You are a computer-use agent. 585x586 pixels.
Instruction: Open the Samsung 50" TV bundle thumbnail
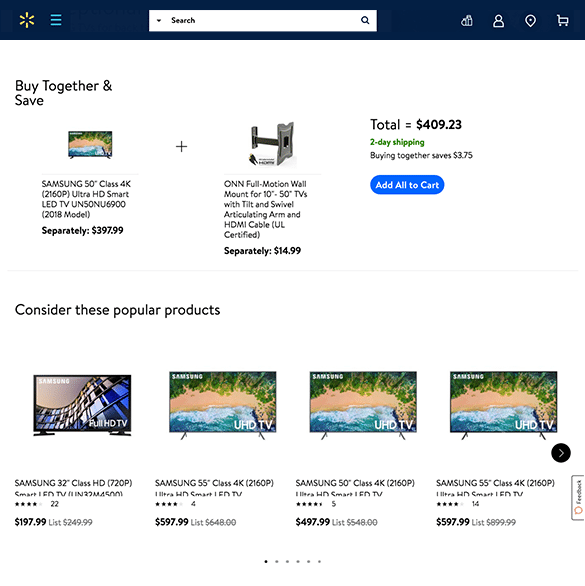[90, 145]
